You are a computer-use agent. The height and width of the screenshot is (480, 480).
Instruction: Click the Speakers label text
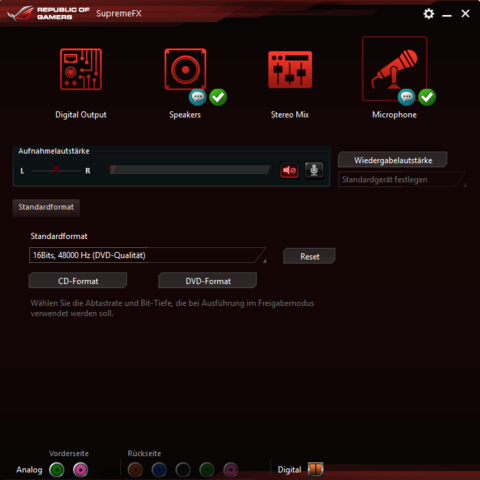185,115
